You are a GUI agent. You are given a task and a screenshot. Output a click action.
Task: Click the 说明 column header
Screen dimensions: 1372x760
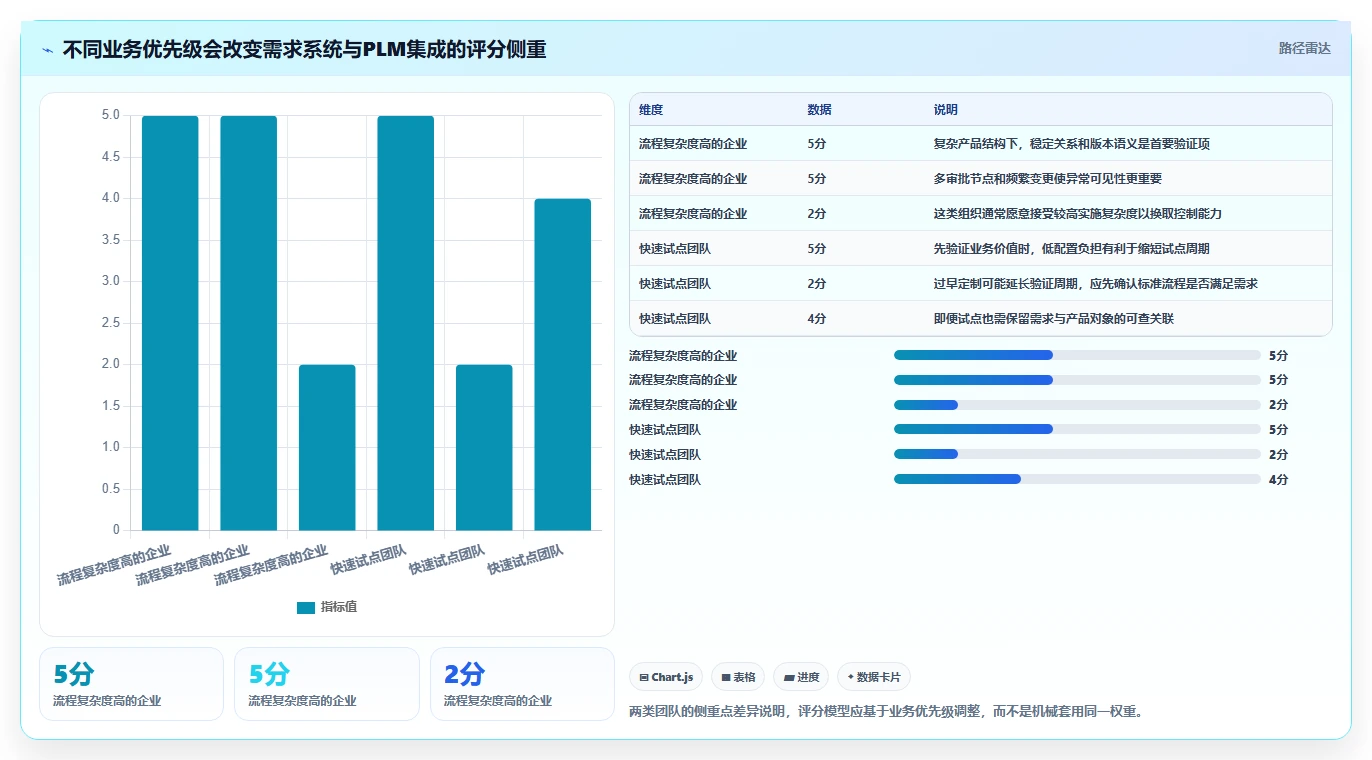945,110
